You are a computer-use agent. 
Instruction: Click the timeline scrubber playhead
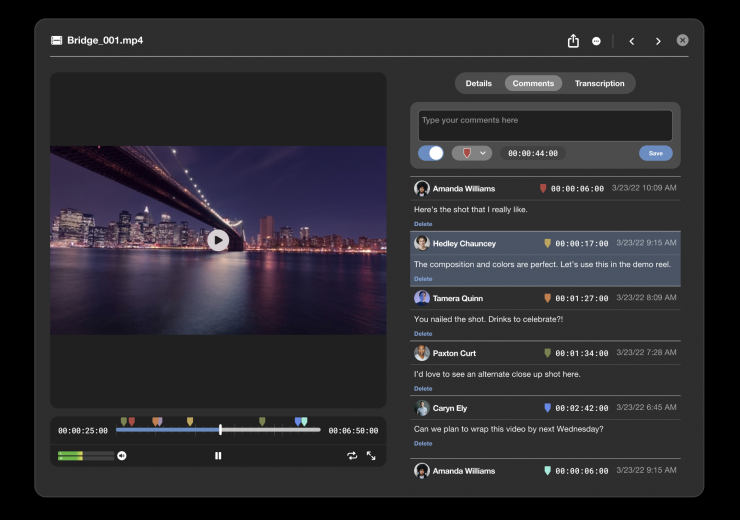click(x=221, y=430)
